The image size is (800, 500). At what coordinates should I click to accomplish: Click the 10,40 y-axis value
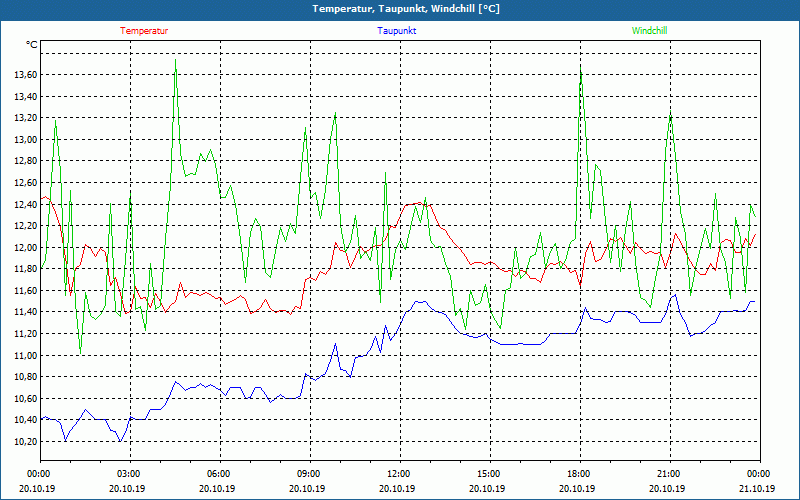26,420
